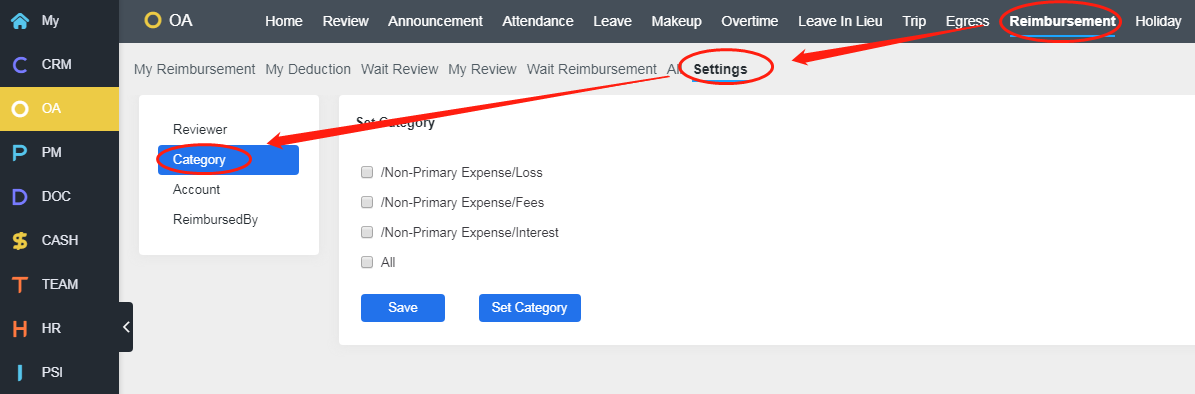Go to Announcement section

(x=435, y=21)
